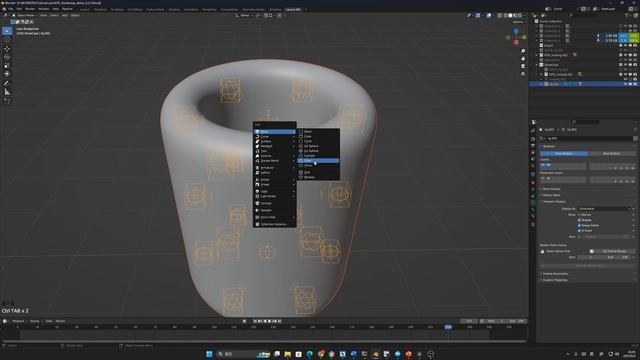This screenshot has width=640, height=360.
Task: Switch to material preview shading
Action: pos(515,16)
